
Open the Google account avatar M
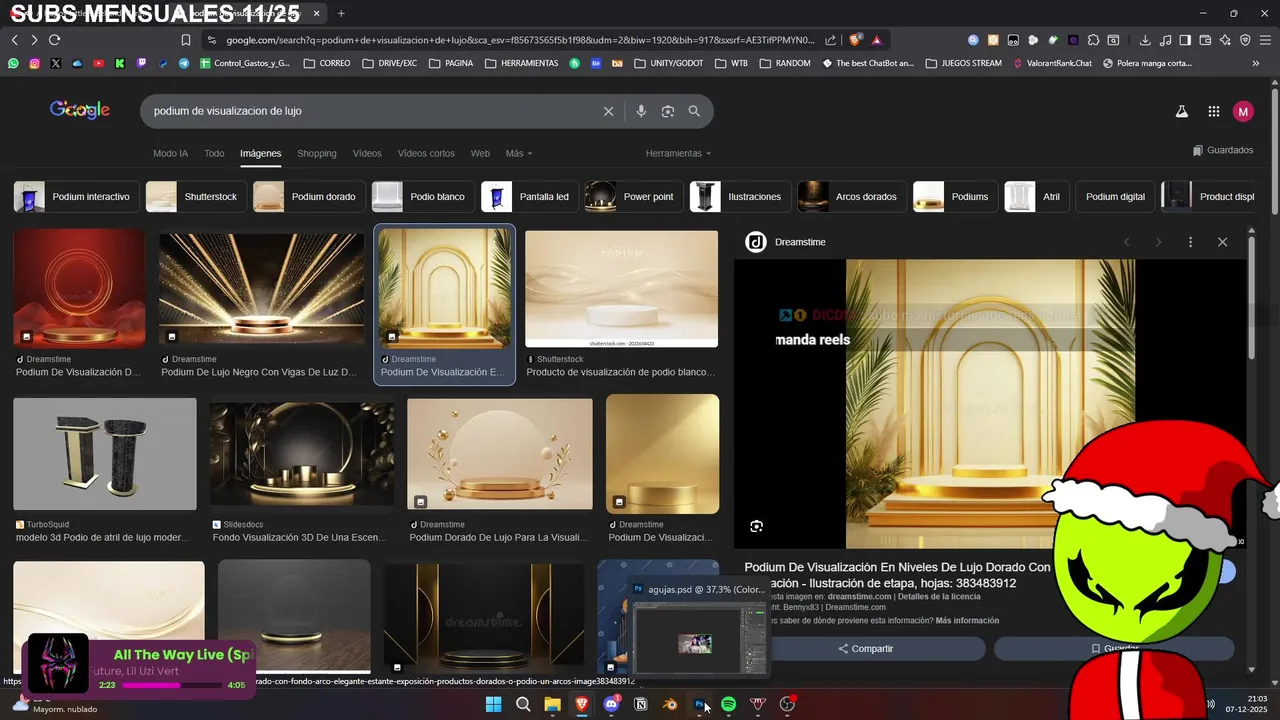[1243, 112]
